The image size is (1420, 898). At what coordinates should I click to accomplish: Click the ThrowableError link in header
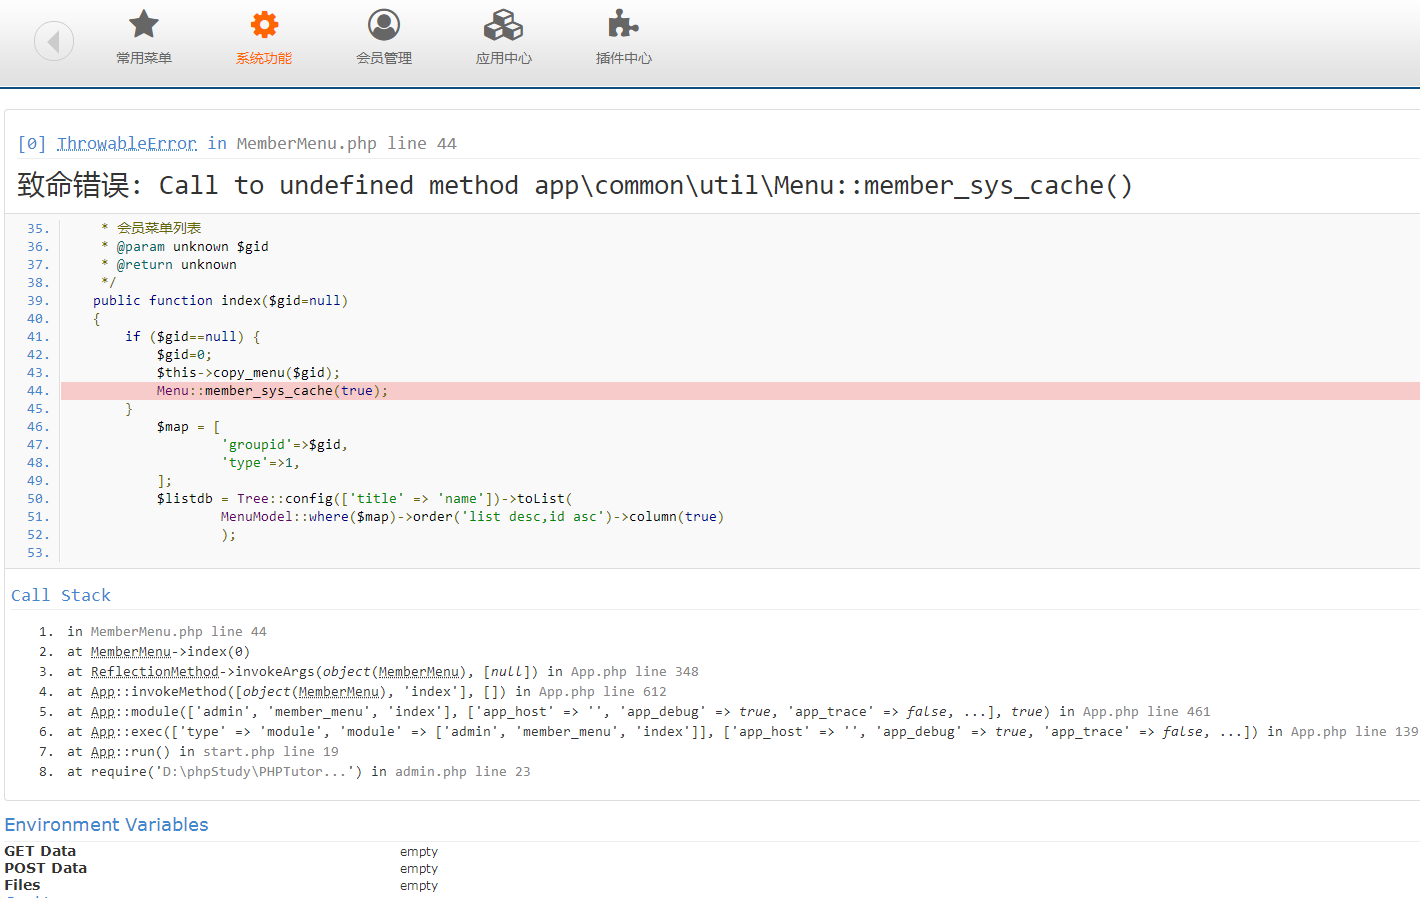127,143
